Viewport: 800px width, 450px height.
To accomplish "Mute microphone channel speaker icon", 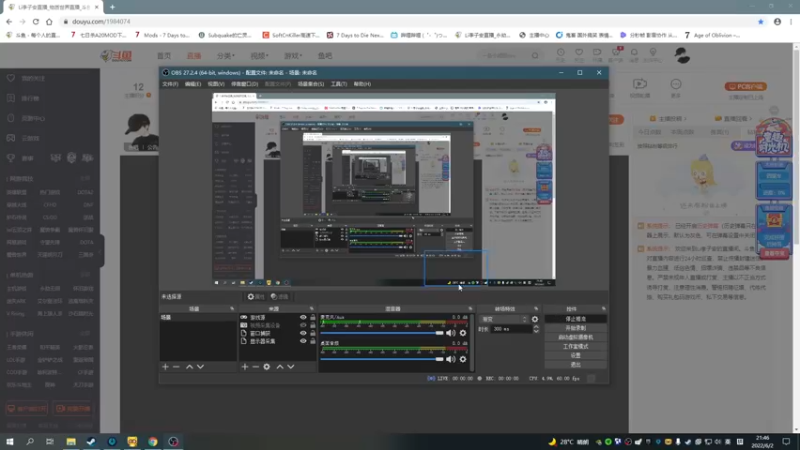I will pos(451,333).
